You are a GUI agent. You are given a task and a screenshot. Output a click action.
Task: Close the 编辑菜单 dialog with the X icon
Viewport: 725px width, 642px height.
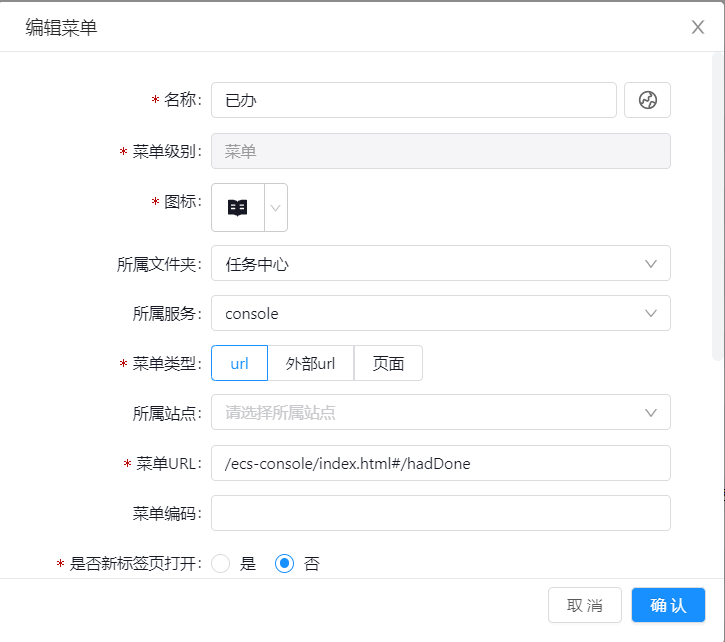[698, 27]
